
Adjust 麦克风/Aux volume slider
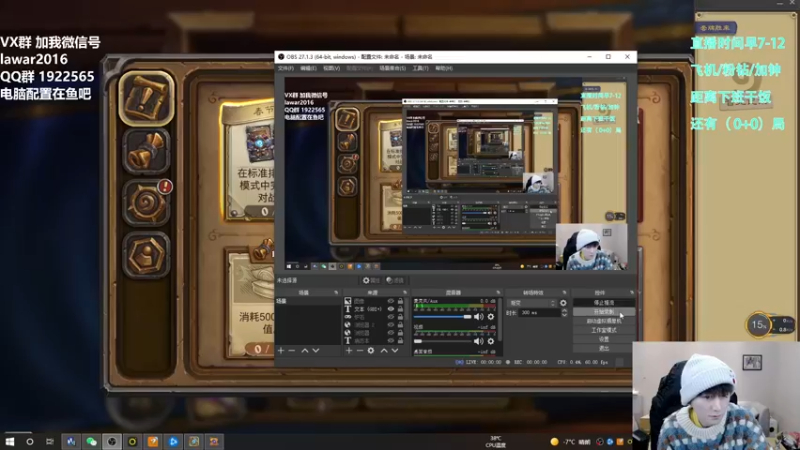coord(443,317)
